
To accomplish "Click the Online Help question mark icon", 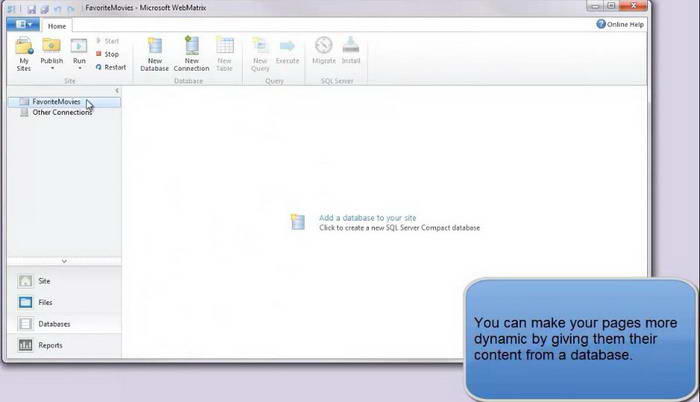I will [x=601, y=24].
